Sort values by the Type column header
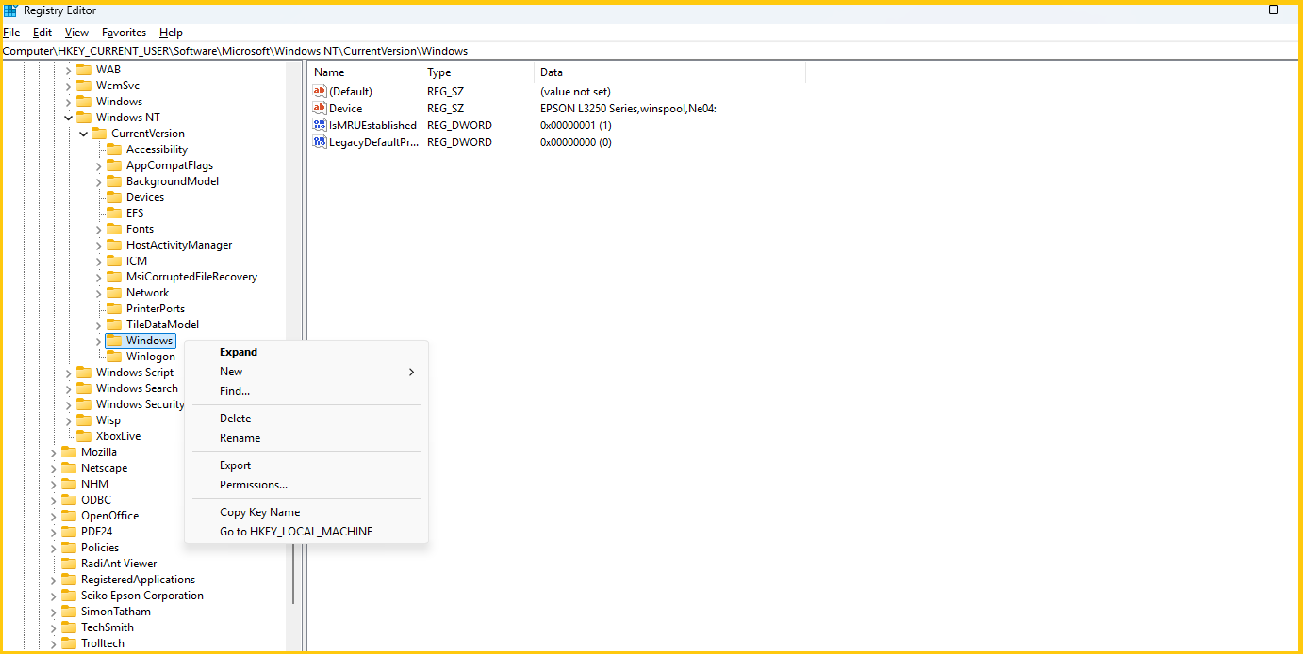 tap(440, 72)
